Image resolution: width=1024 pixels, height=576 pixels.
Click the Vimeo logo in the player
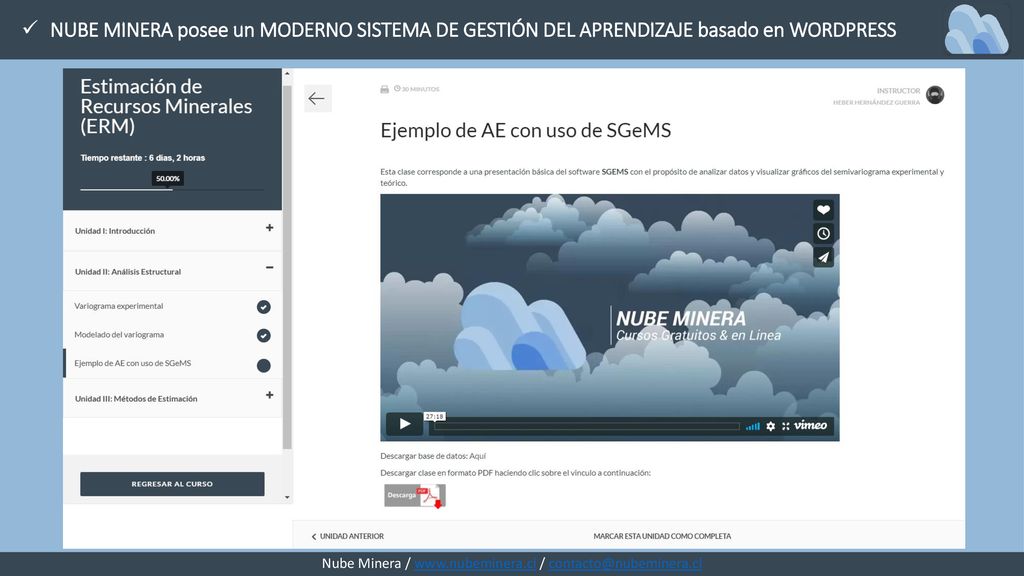810,425
